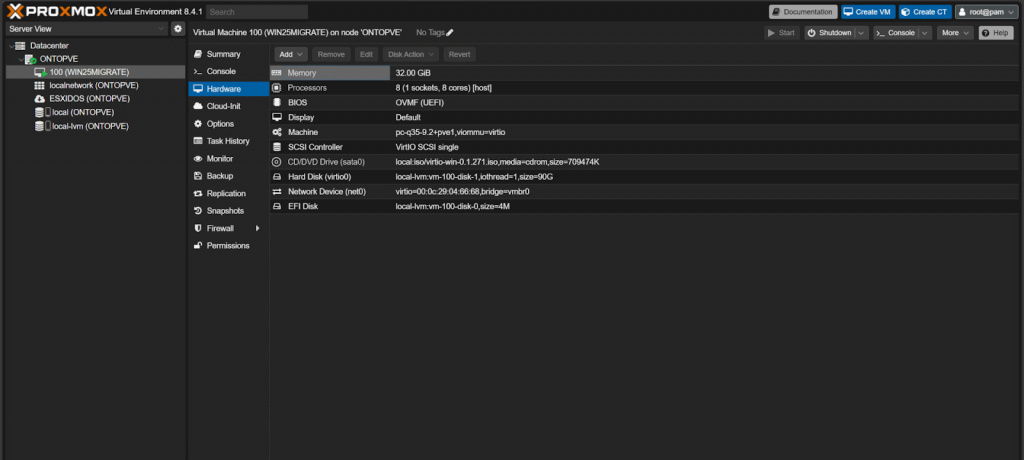The width and height of the screenshot is (1024, 460).
Task: Open the Shutdown dropdown arrow
Action: 862,33
